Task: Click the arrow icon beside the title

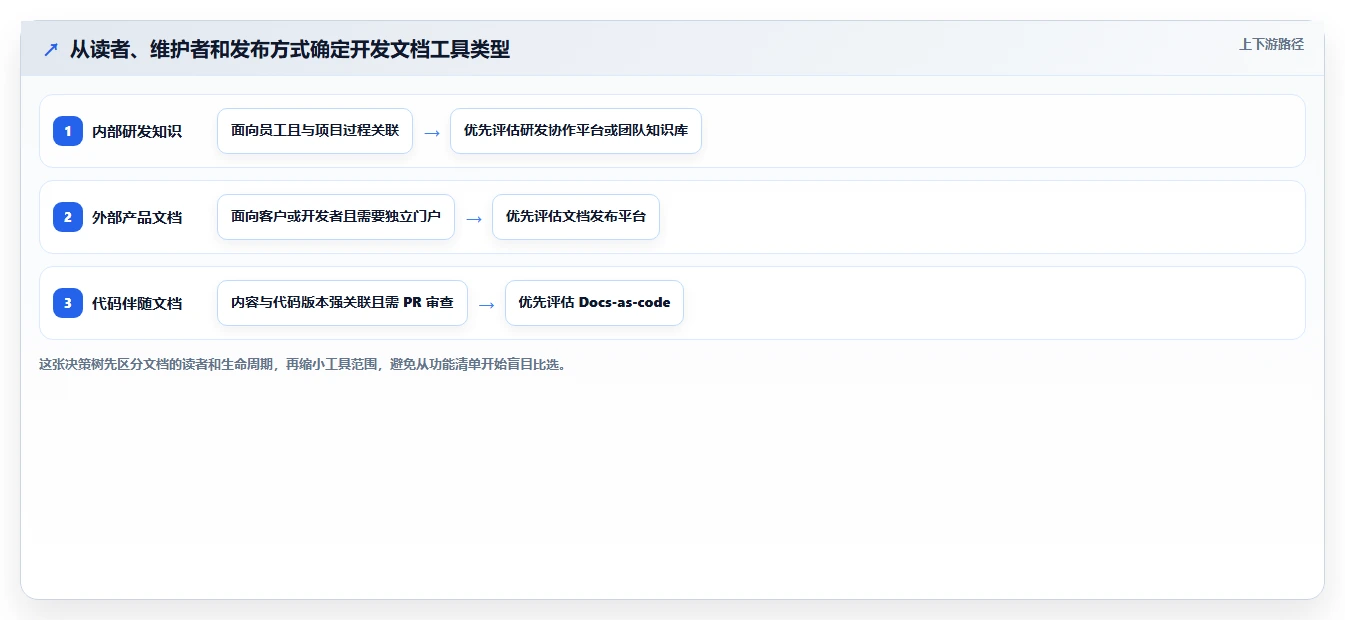Action: pyautogui.click(x=51, y=49)
